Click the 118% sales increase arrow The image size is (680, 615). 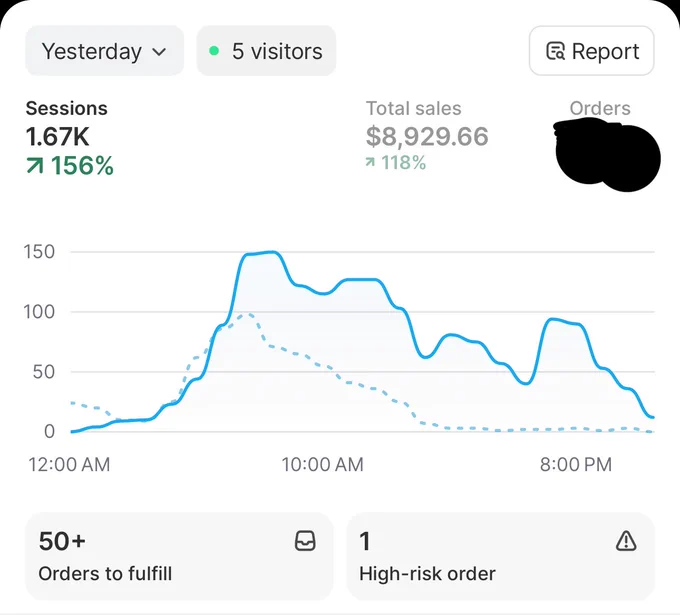(x=370, y=163)
